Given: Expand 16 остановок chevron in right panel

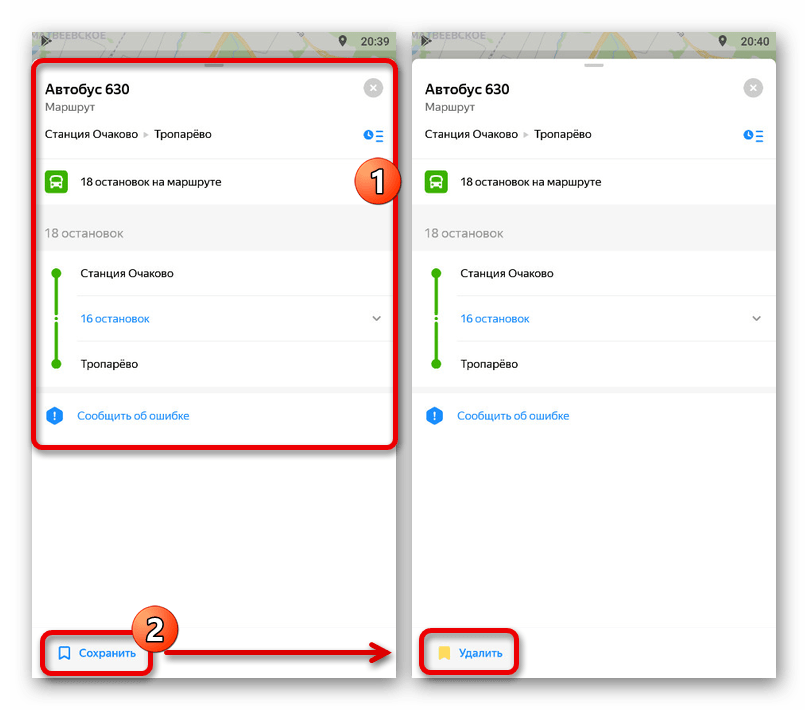Looking at the screenshot, I should tap(756, 318).
